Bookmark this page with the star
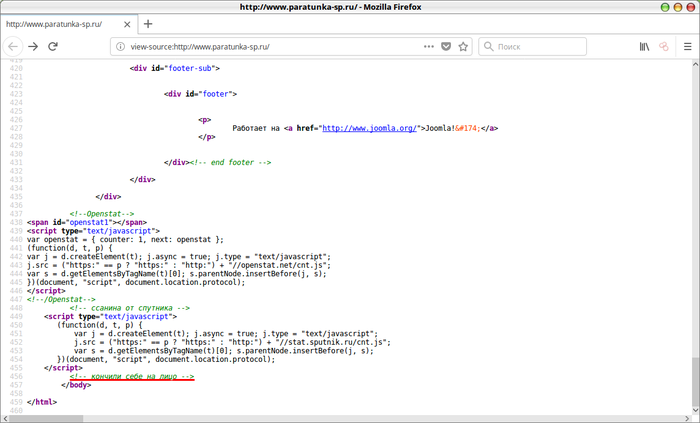 (x=463, y=46)
